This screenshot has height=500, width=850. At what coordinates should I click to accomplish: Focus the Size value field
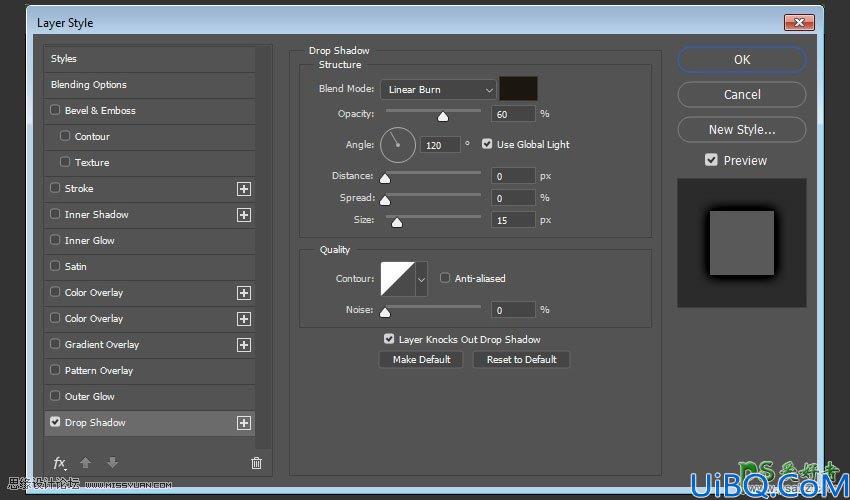(513, 220)
